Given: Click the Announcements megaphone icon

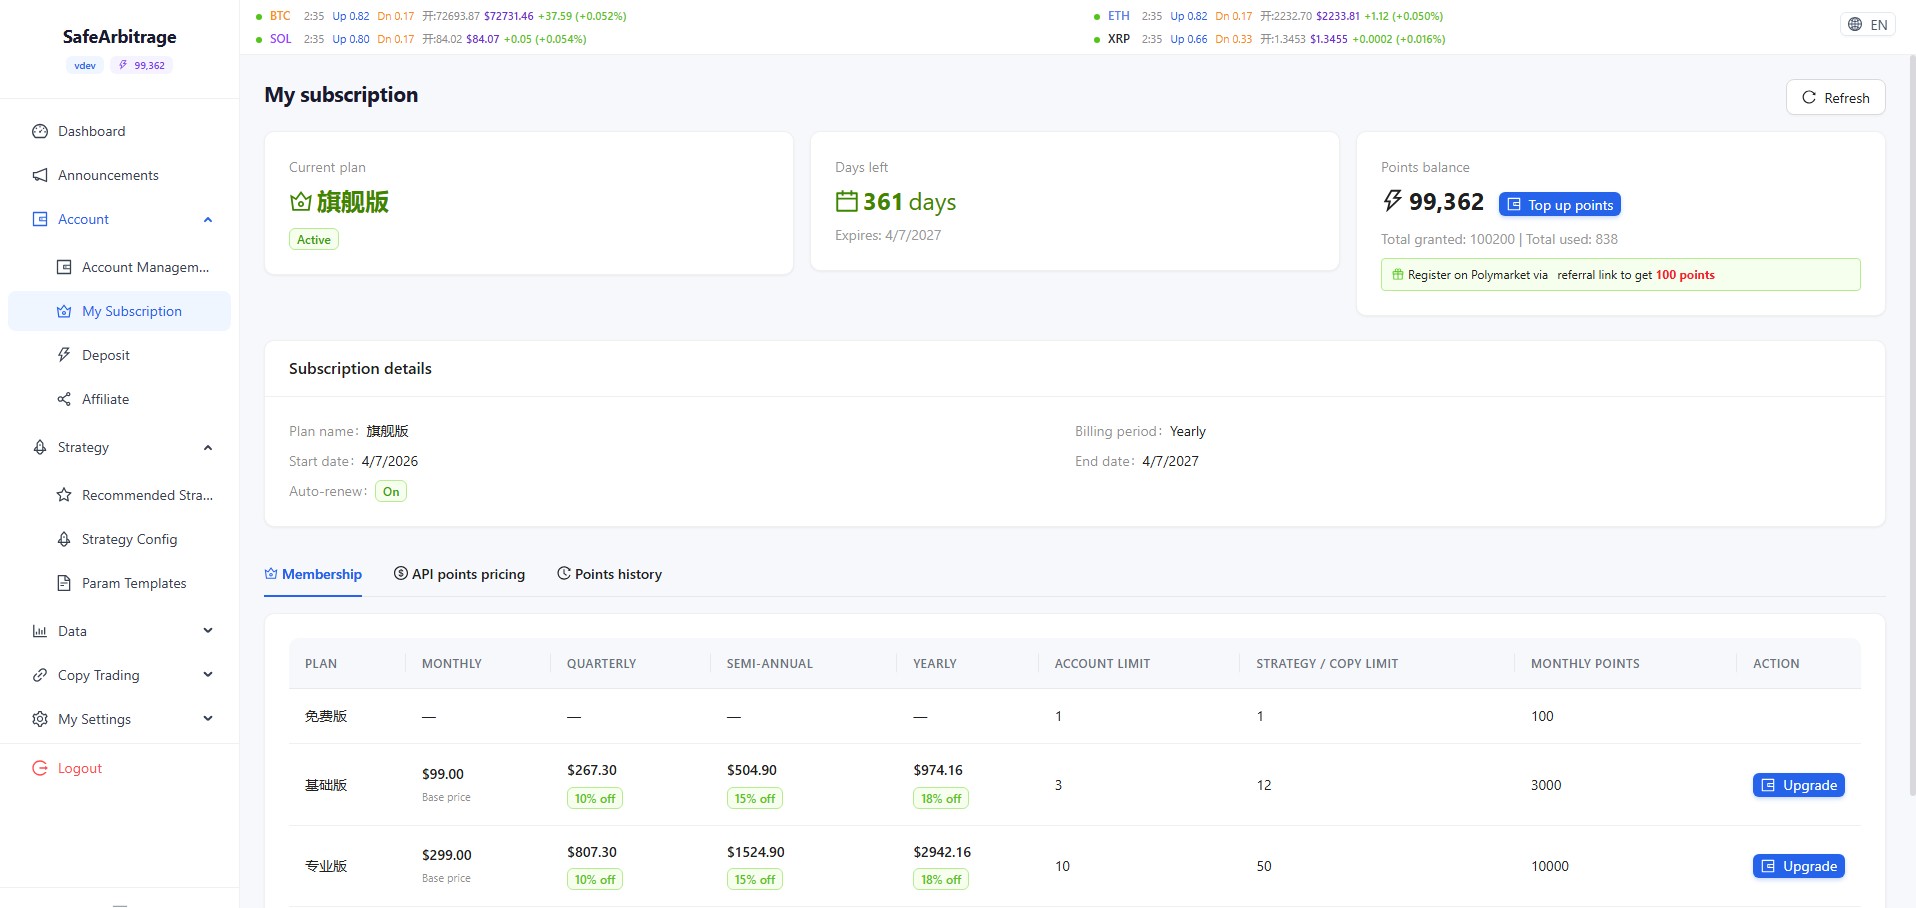Looking at the screenshot, I should point(40,175).
